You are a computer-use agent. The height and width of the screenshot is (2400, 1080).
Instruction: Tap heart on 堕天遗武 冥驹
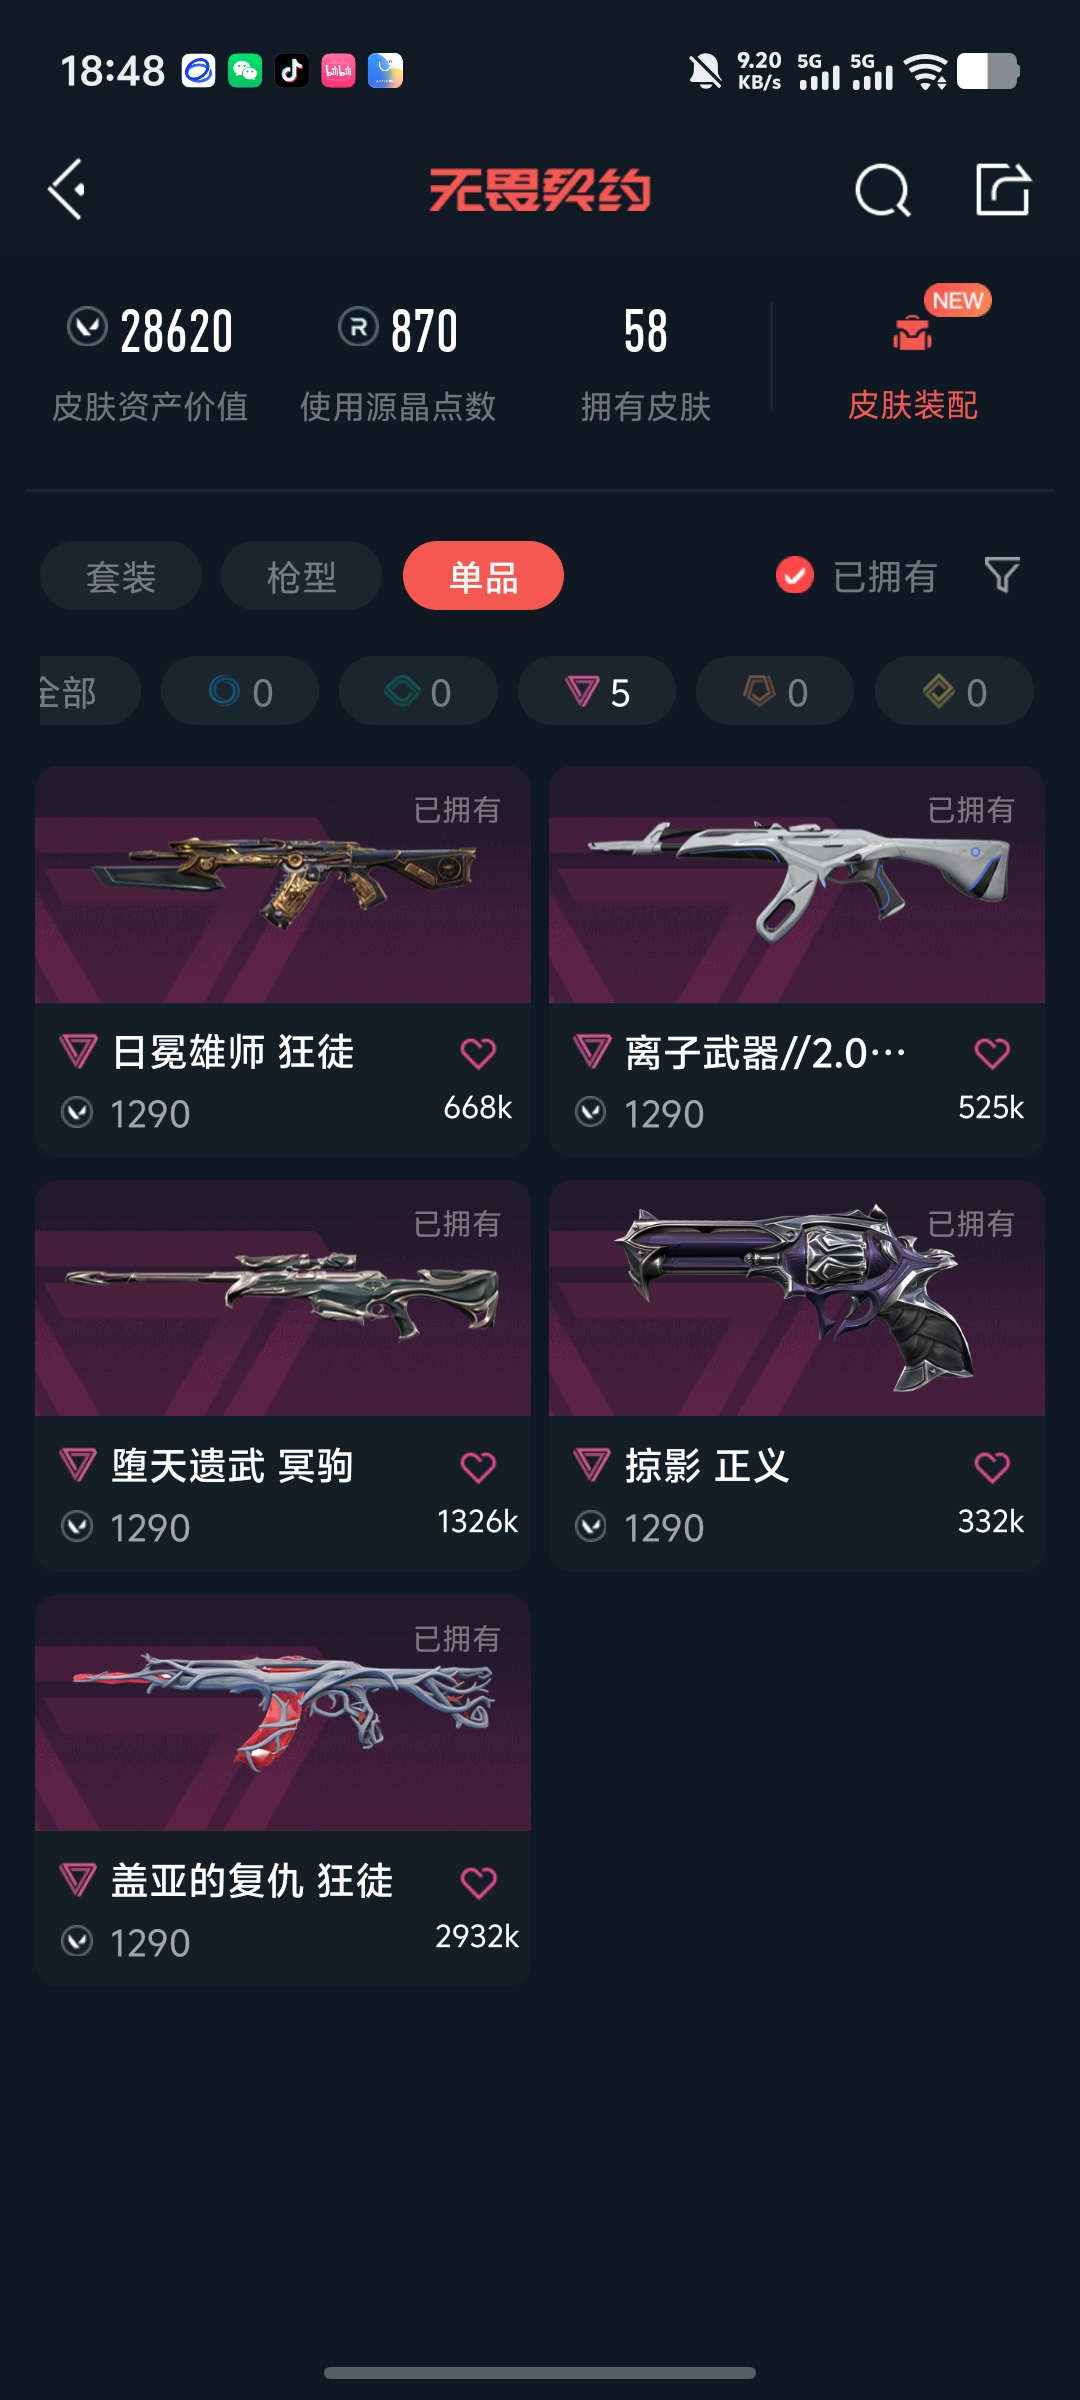coord(478,1467)
